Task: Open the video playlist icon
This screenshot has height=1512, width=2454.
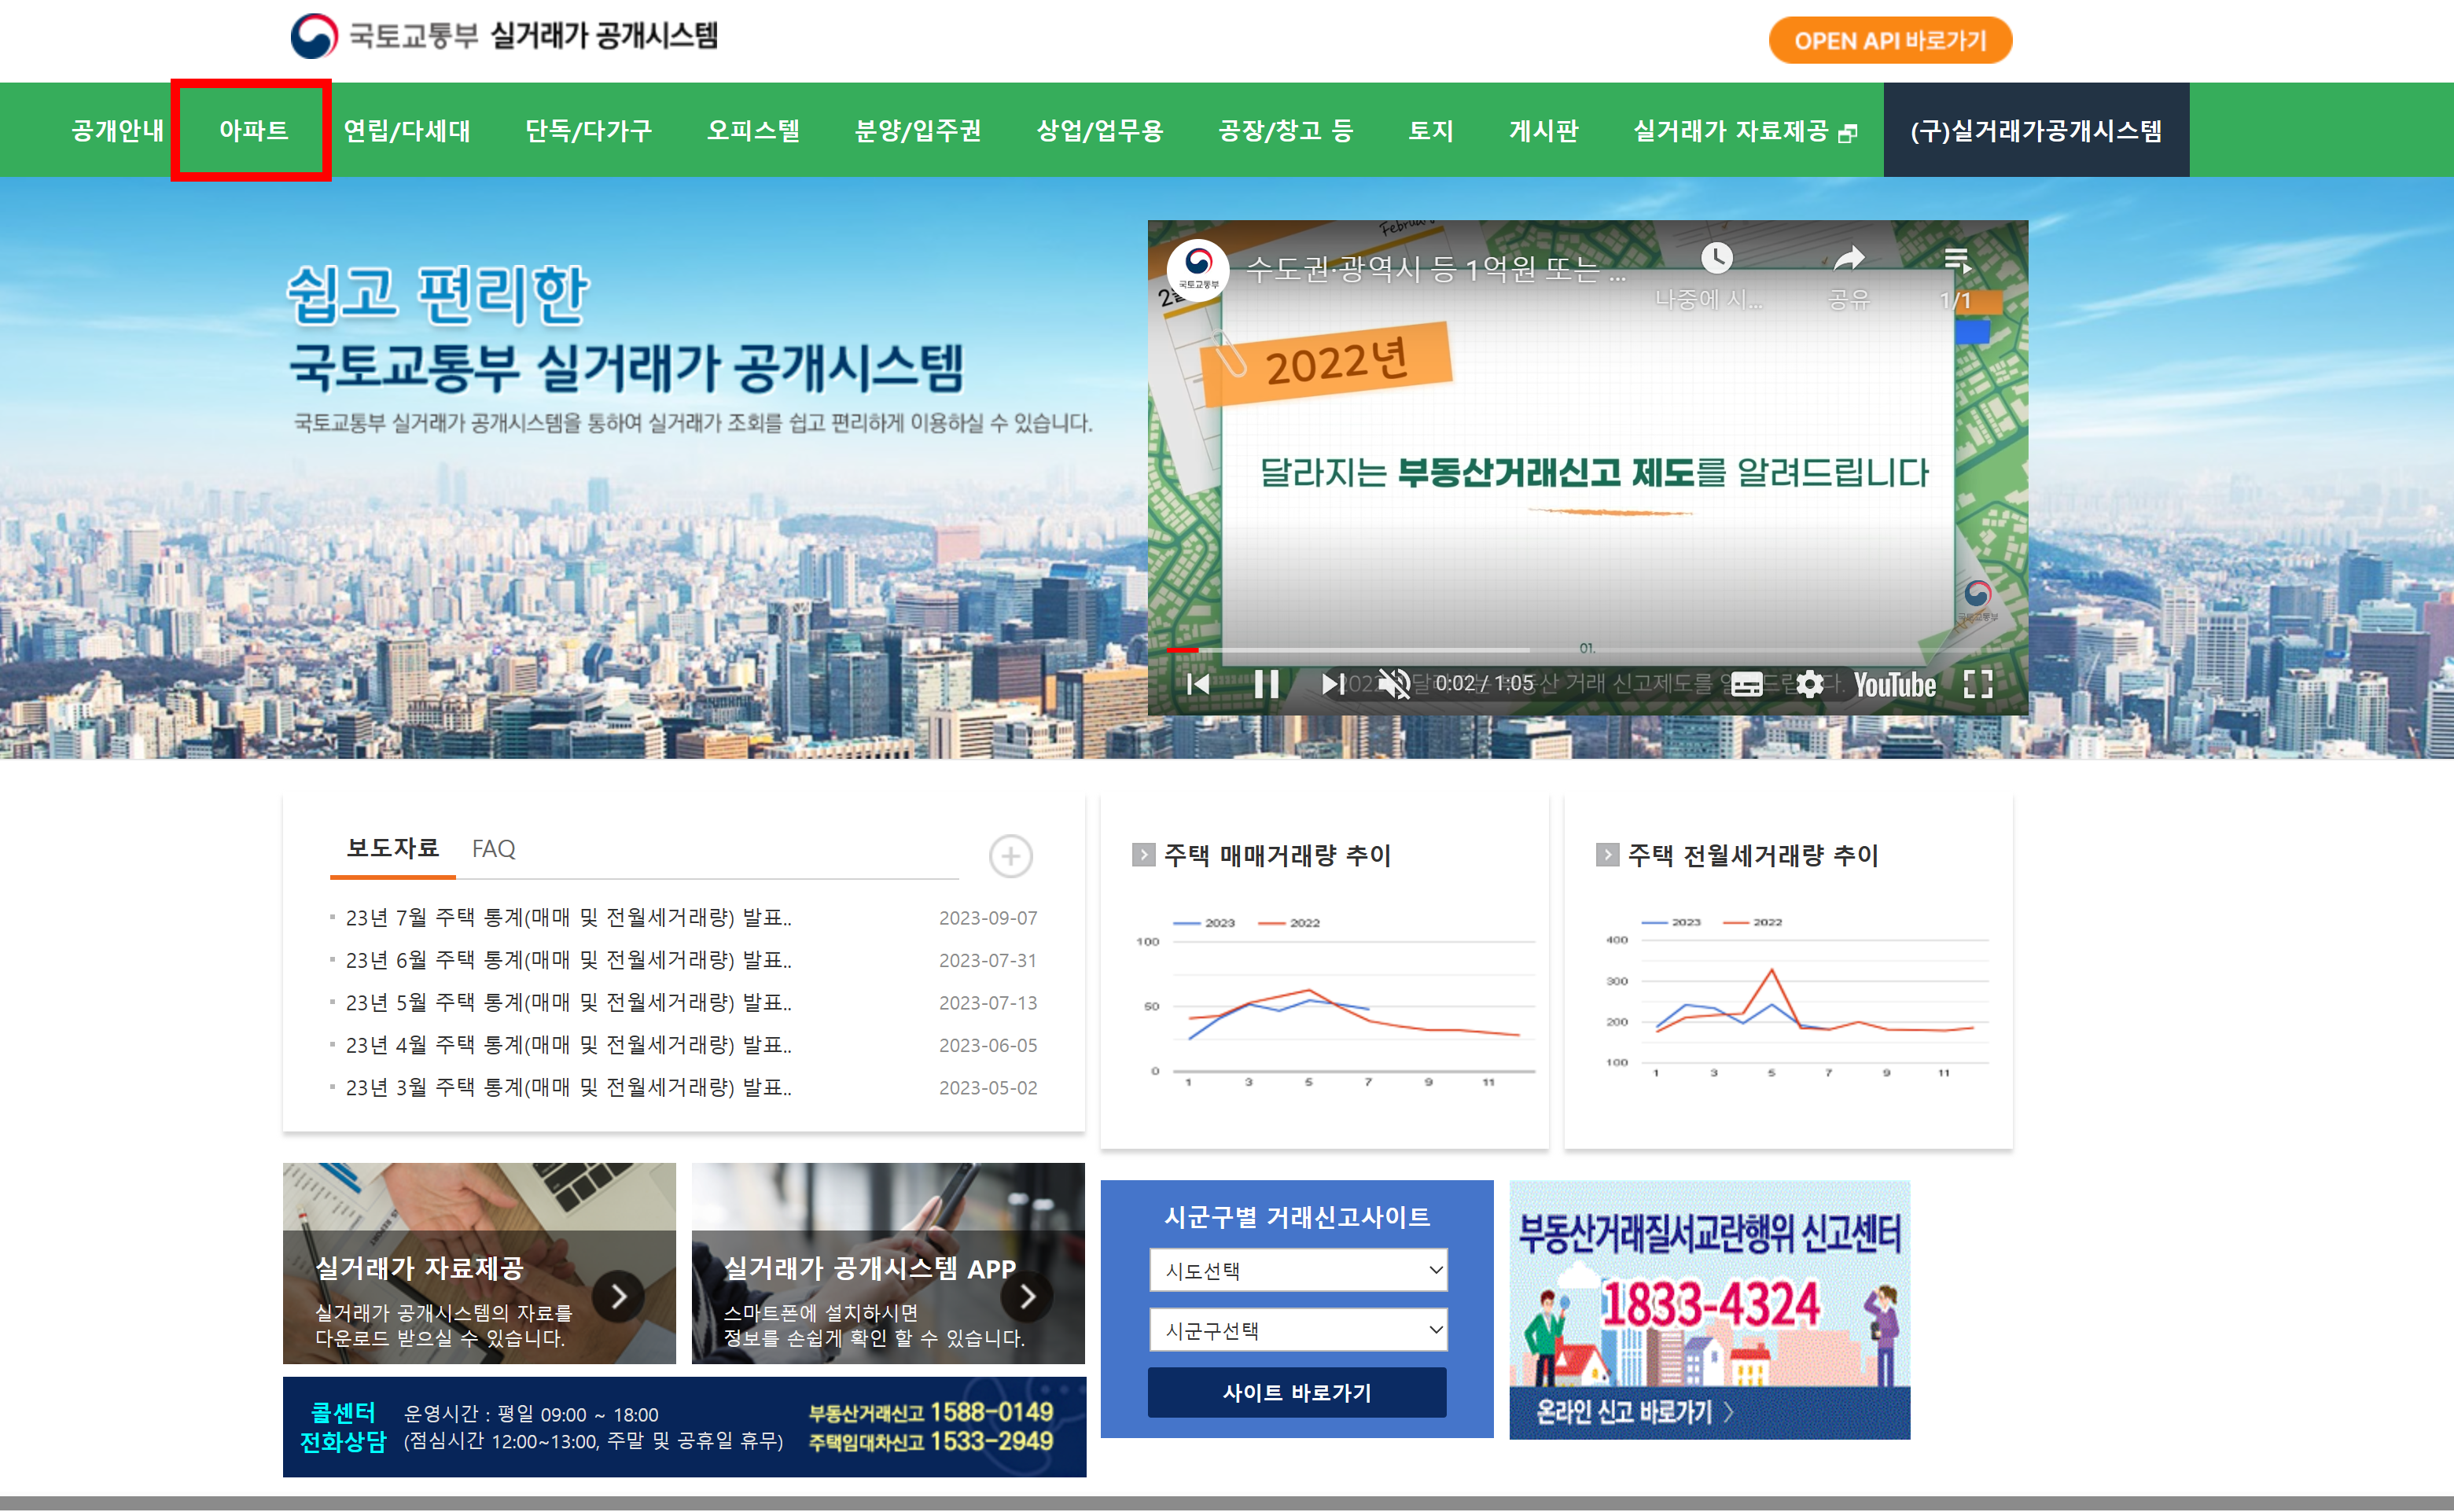Action: click(x=1956, y=261)
